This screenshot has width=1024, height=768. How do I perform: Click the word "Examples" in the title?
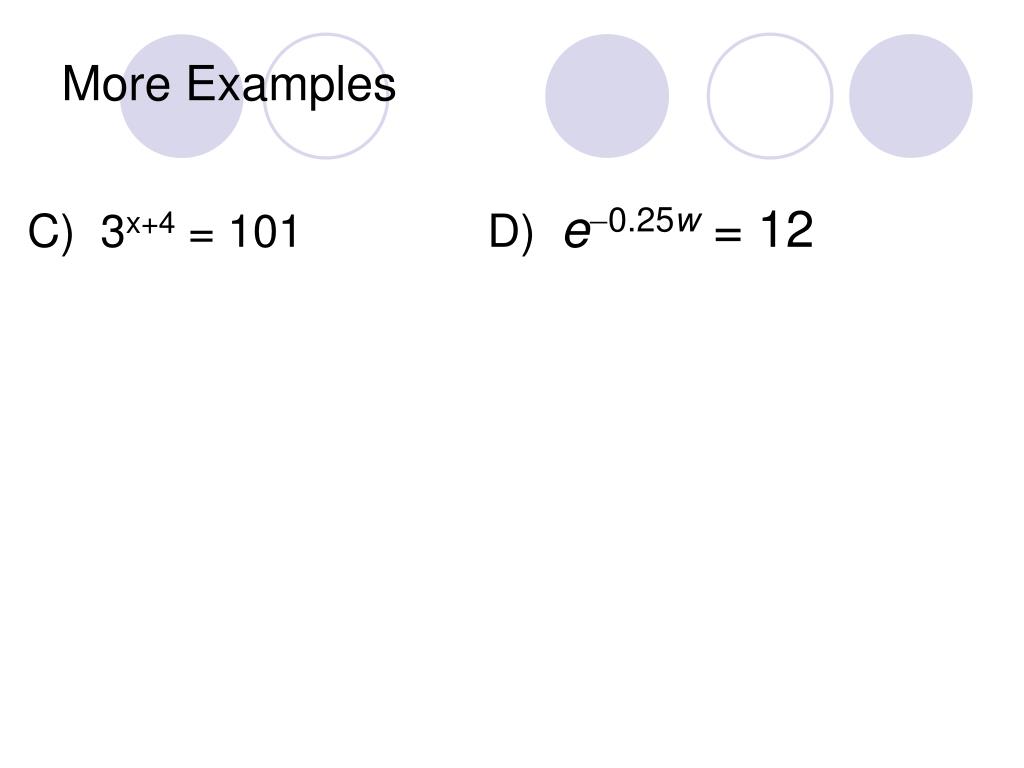pyautogui.click(x=291, y=86)
